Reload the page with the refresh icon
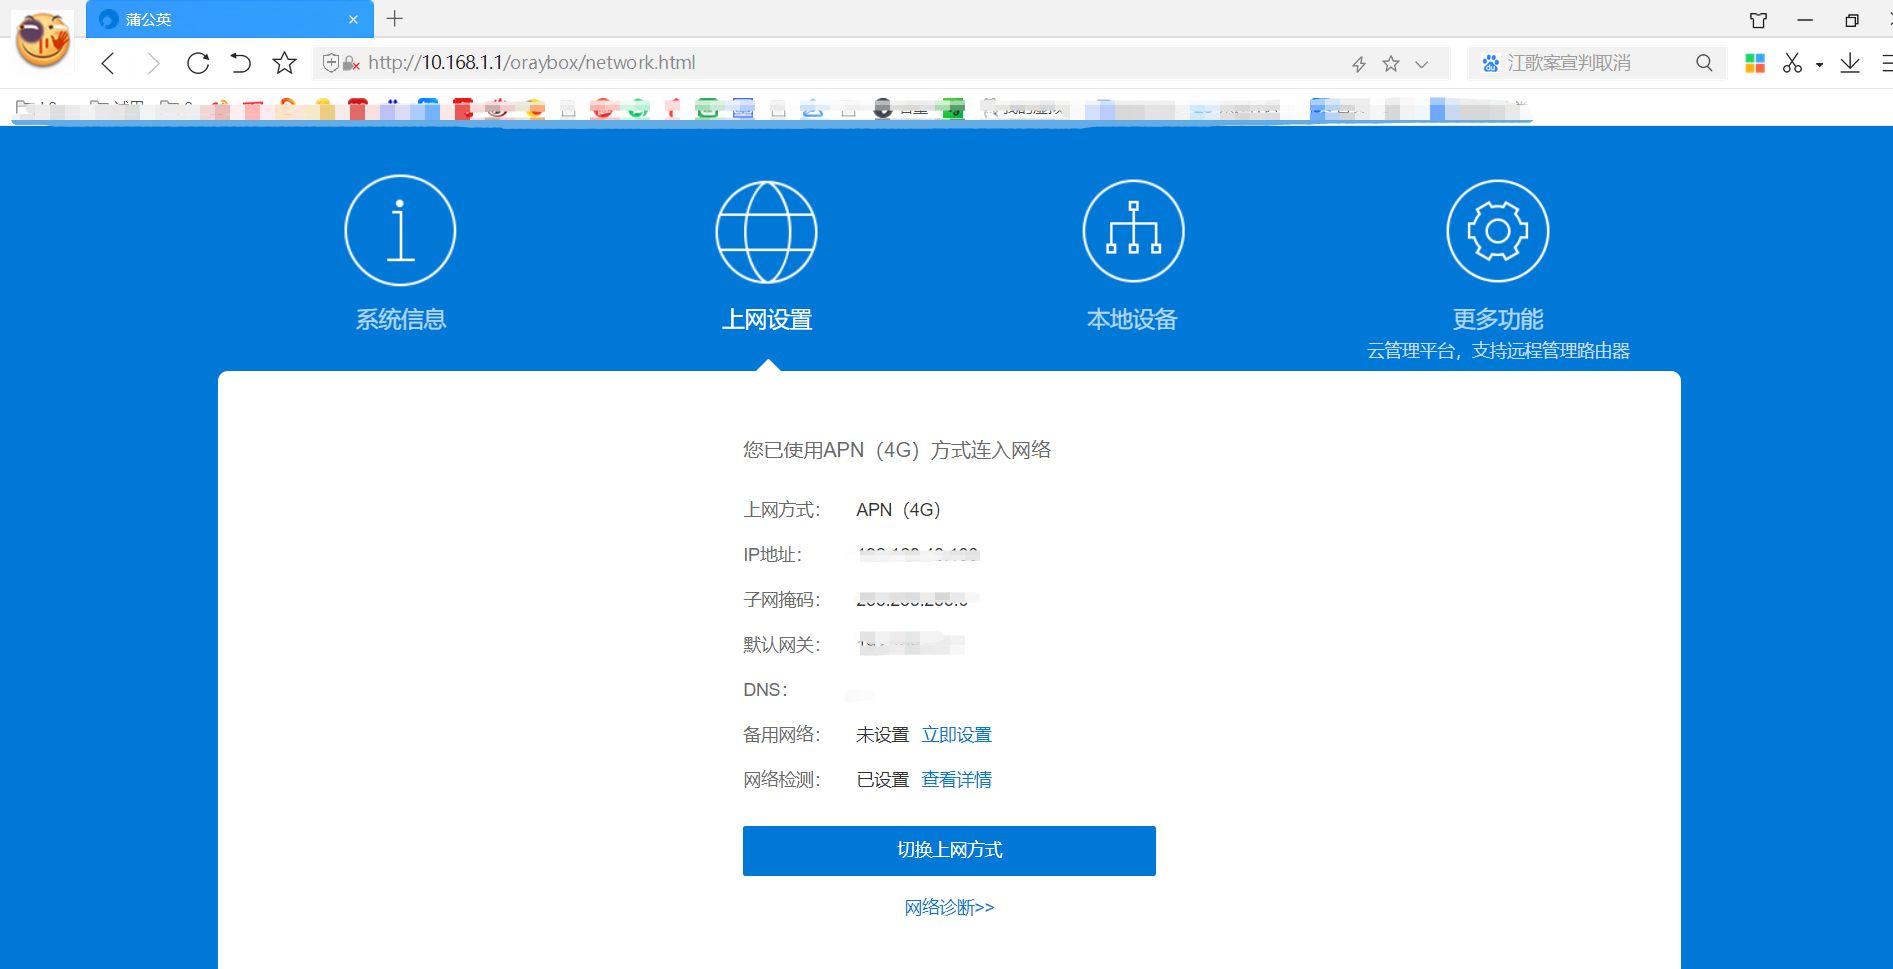The width and height of the screenshot is (1893, 969). coord(197,63)
